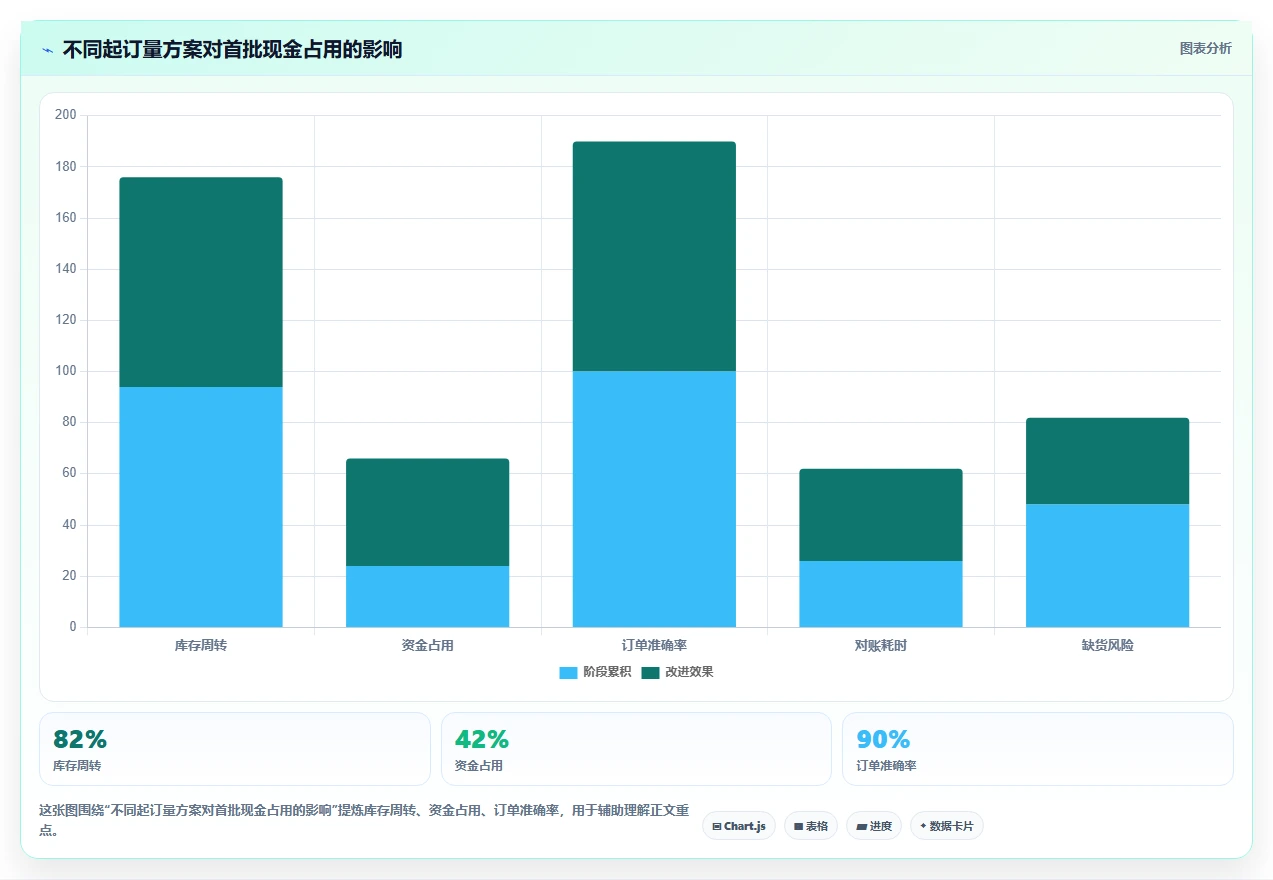1273x880 pixels.
Task: Click the dark green 缺货风险 bar segment
Action: point(1107,461)
